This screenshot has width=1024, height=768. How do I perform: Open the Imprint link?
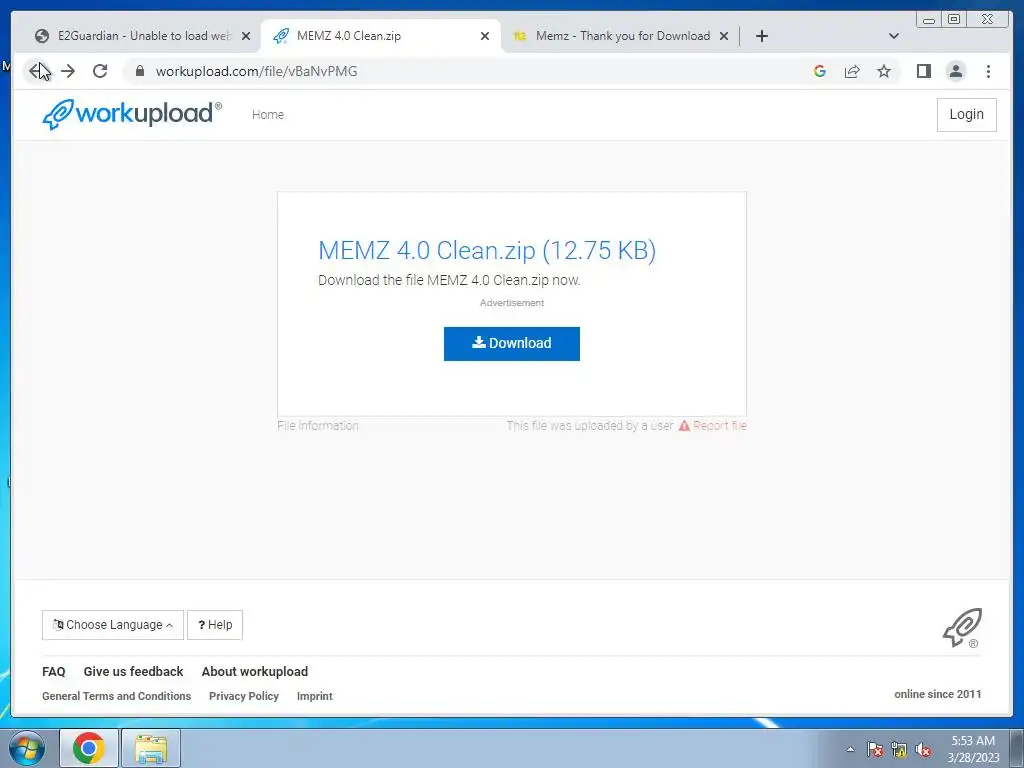tap(314, 696)
